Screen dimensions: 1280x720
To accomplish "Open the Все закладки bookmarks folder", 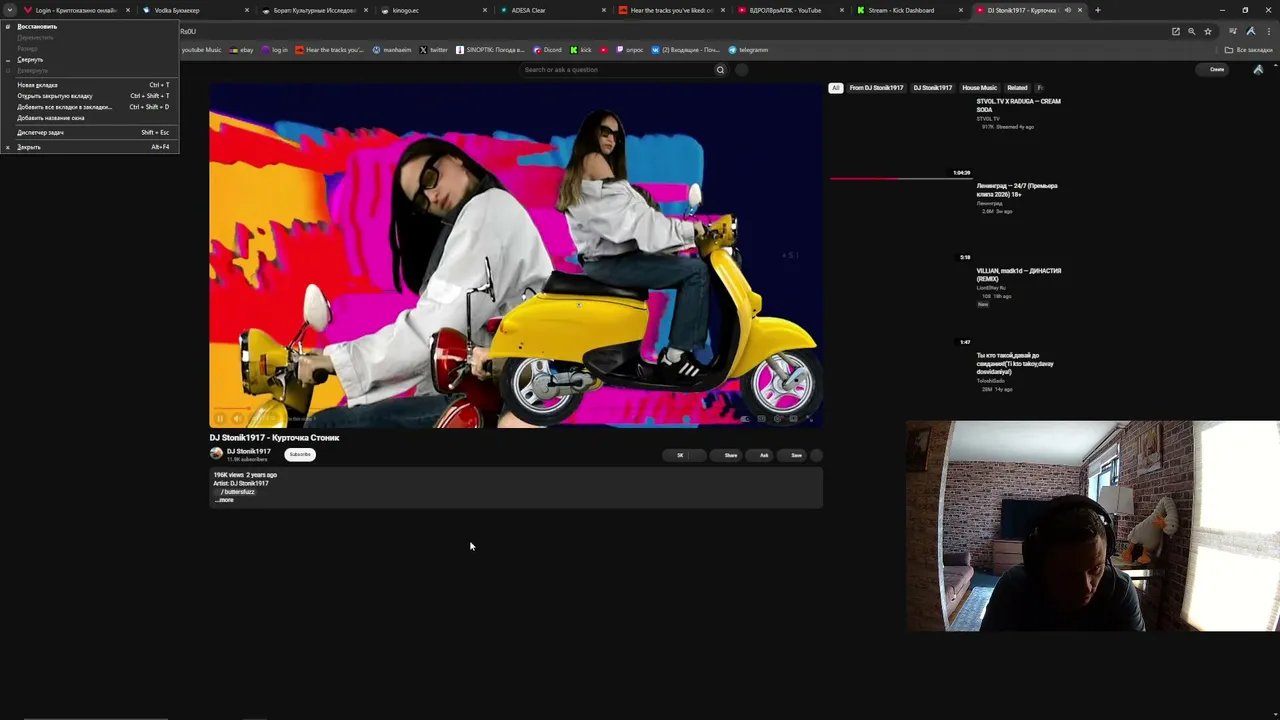I will 1249,50.
